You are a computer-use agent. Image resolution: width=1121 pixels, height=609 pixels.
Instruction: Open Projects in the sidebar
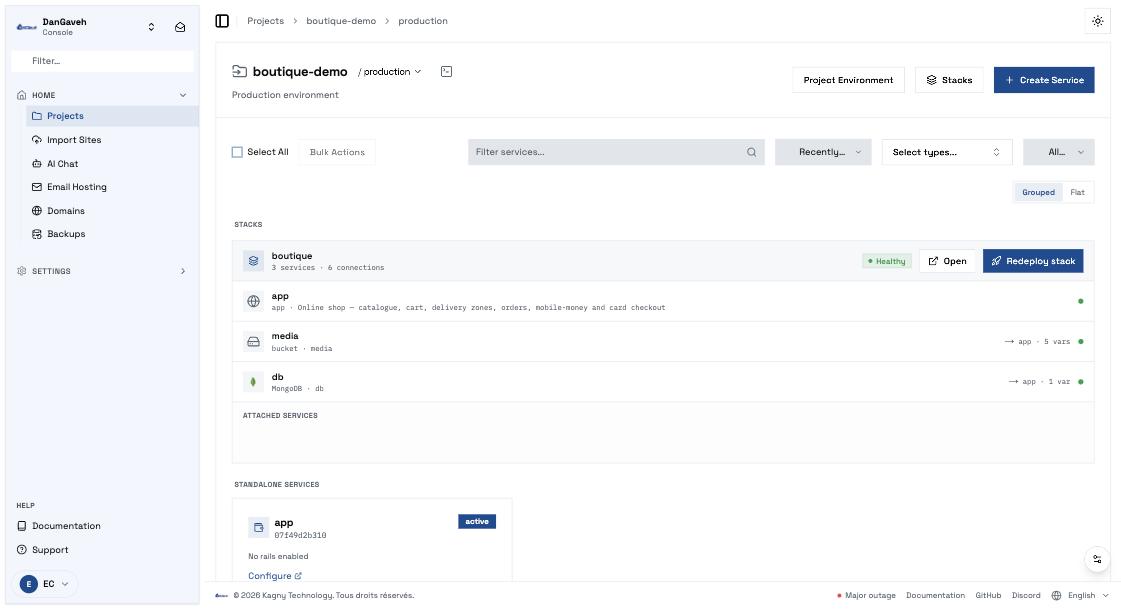(x=113, y=116)
